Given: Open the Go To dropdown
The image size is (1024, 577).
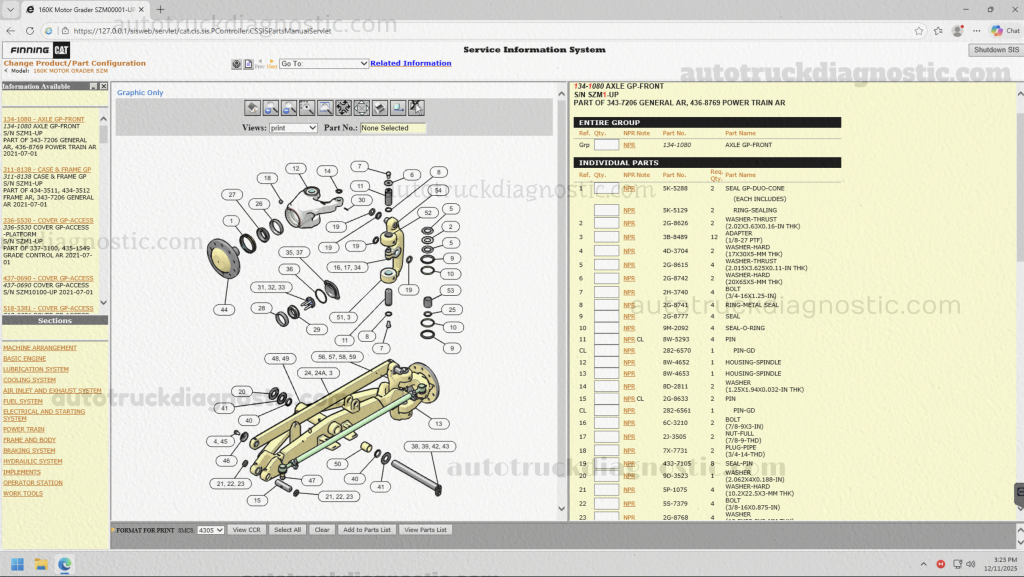Looking at the screenshot, I should pos(324,63).
